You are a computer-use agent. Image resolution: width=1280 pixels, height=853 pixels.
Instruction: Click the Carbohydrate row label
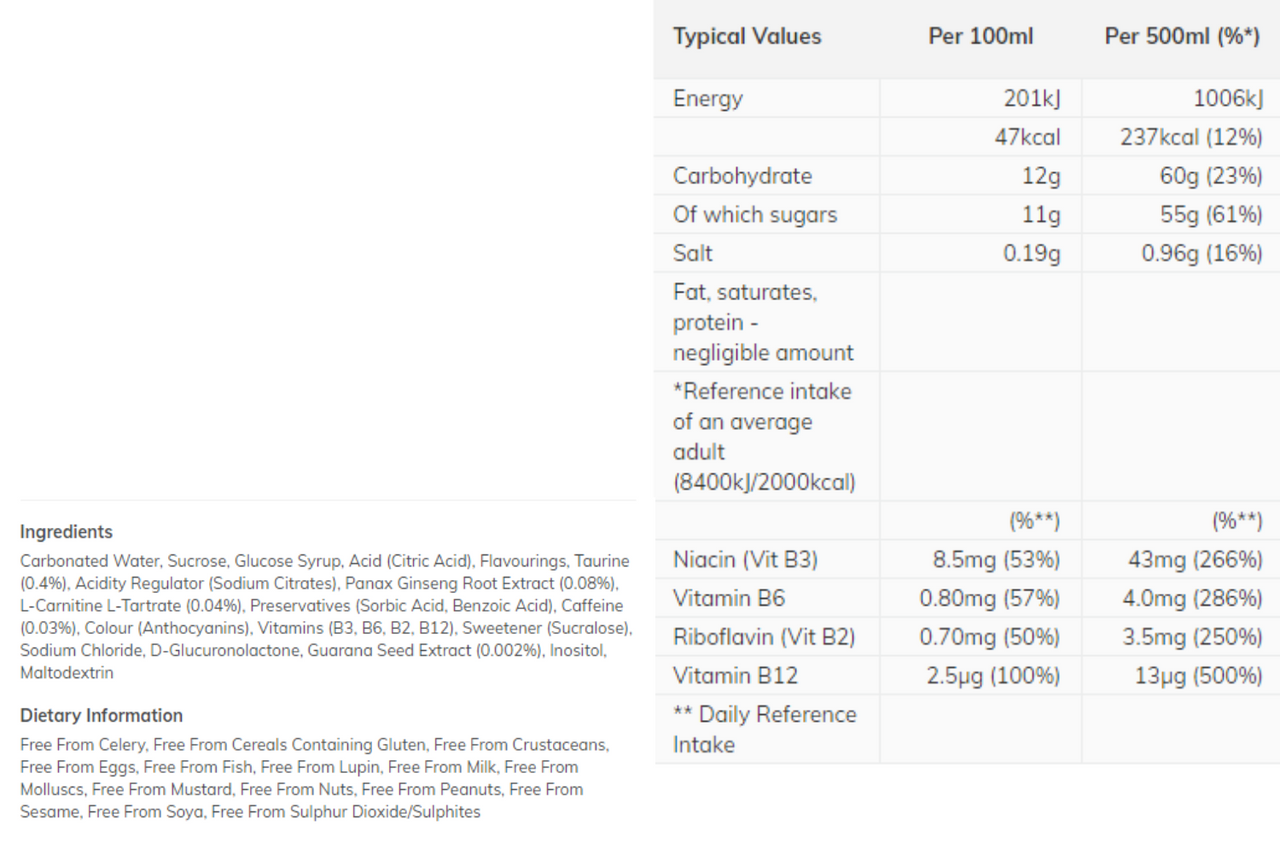pyautogui.click(x=742, y=176)
